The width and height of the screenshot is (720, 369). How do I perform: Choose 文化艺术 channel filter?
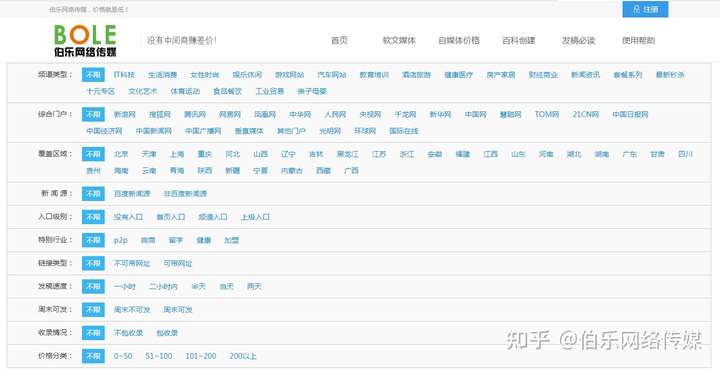click(x=143, y=91)
